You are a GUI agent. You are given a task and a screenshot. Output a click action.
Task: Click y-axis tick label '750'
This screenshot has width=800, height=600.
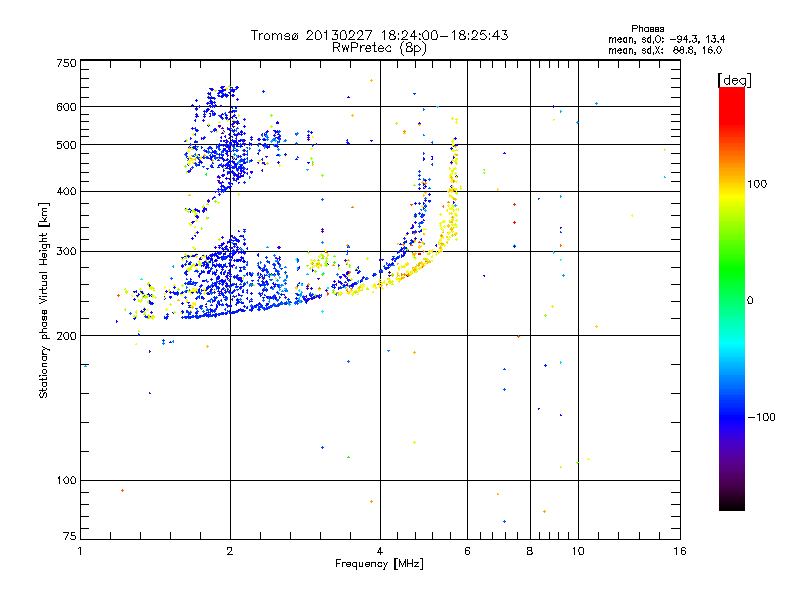(x=66, y=63)
